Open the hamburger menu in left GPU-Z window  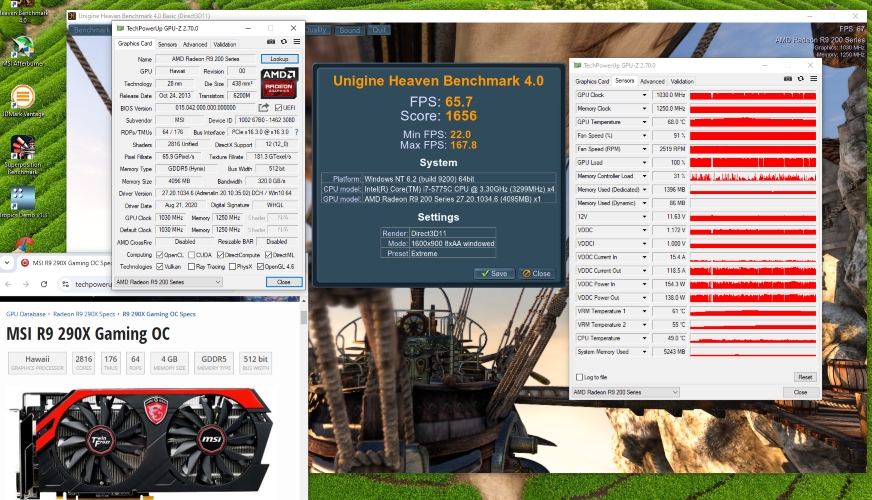point(297,42)
